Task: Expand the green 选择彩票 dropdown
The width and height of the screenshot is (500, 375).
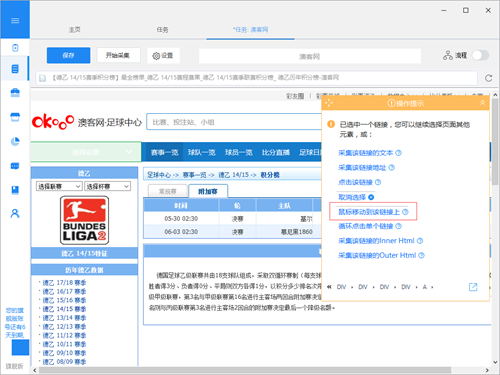Action: 86,152
